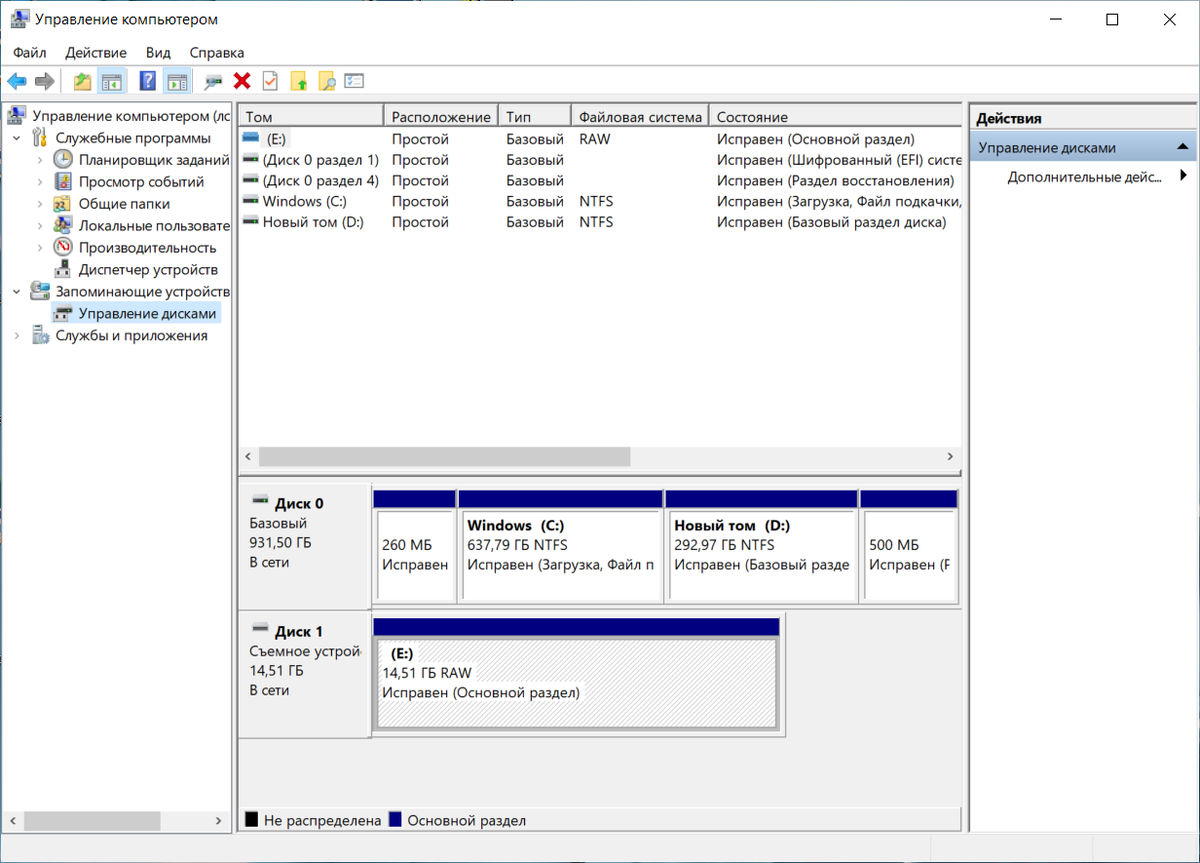Click the blue Back arrow in toolbar
This screenshot has height=863, width=1200.
(17, 81)
